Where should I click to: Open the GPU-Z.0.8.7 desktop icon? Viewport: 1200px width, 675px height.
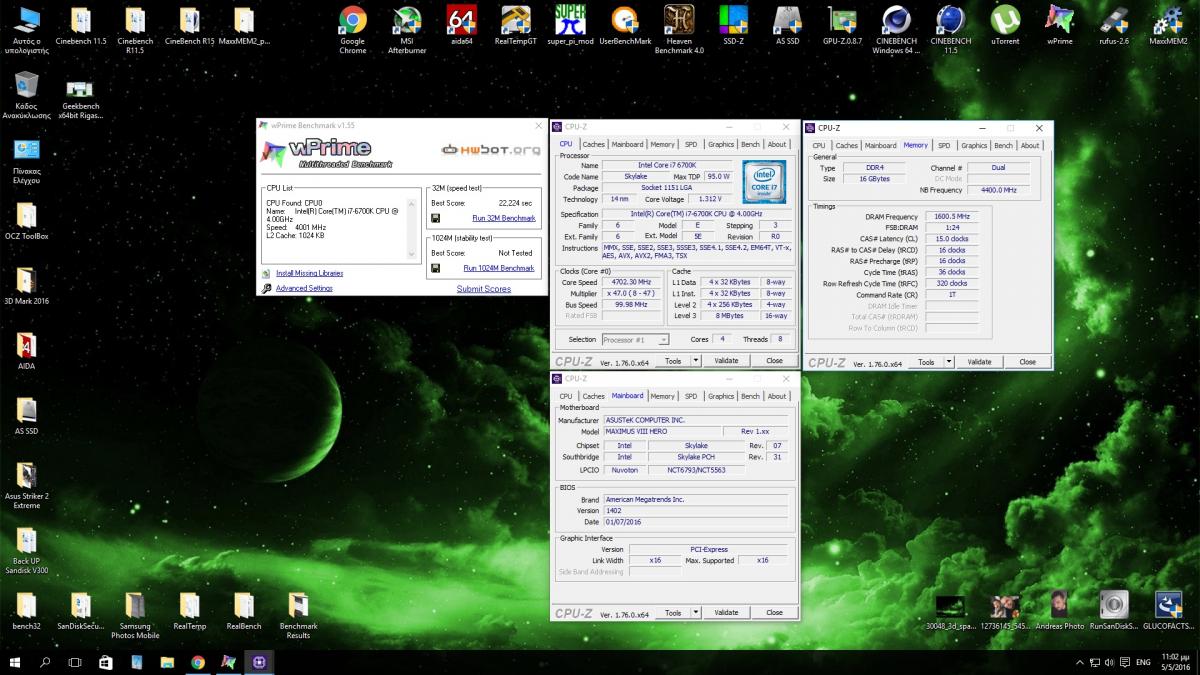[843, 26]
